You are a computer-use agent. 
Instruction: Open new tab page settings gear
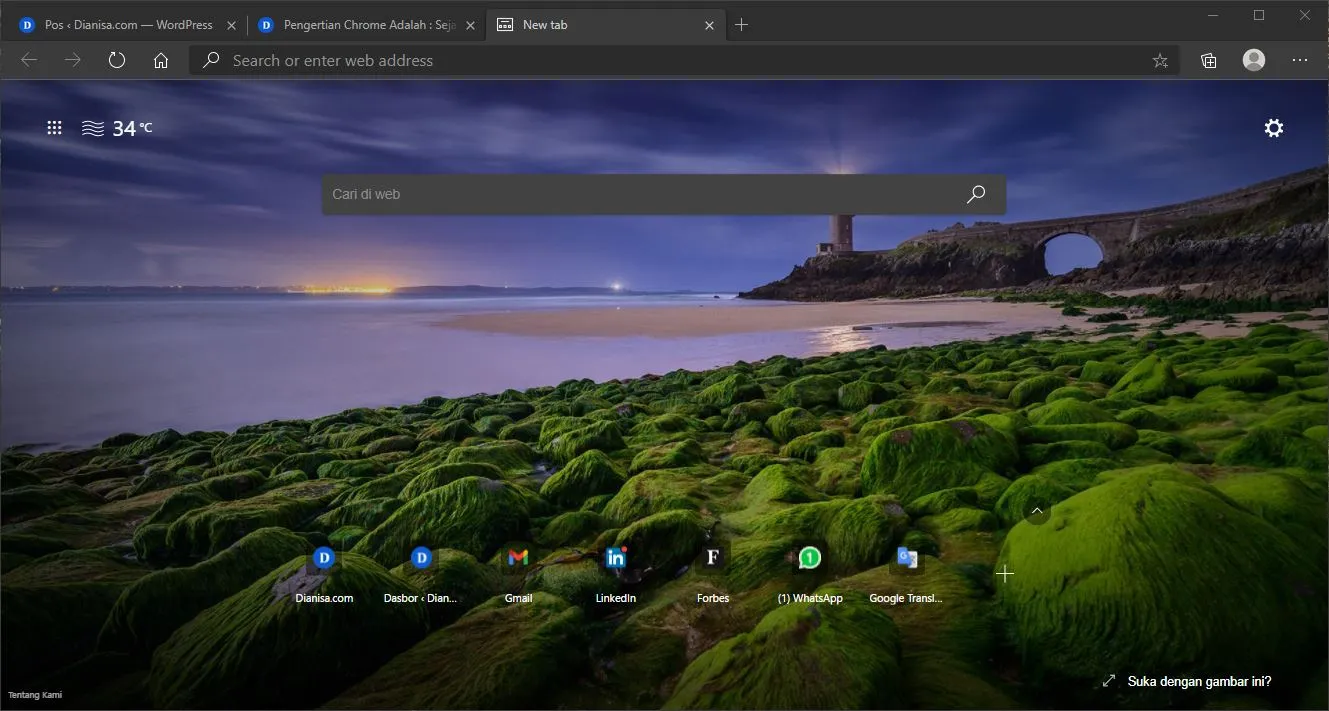point(1273,127)
